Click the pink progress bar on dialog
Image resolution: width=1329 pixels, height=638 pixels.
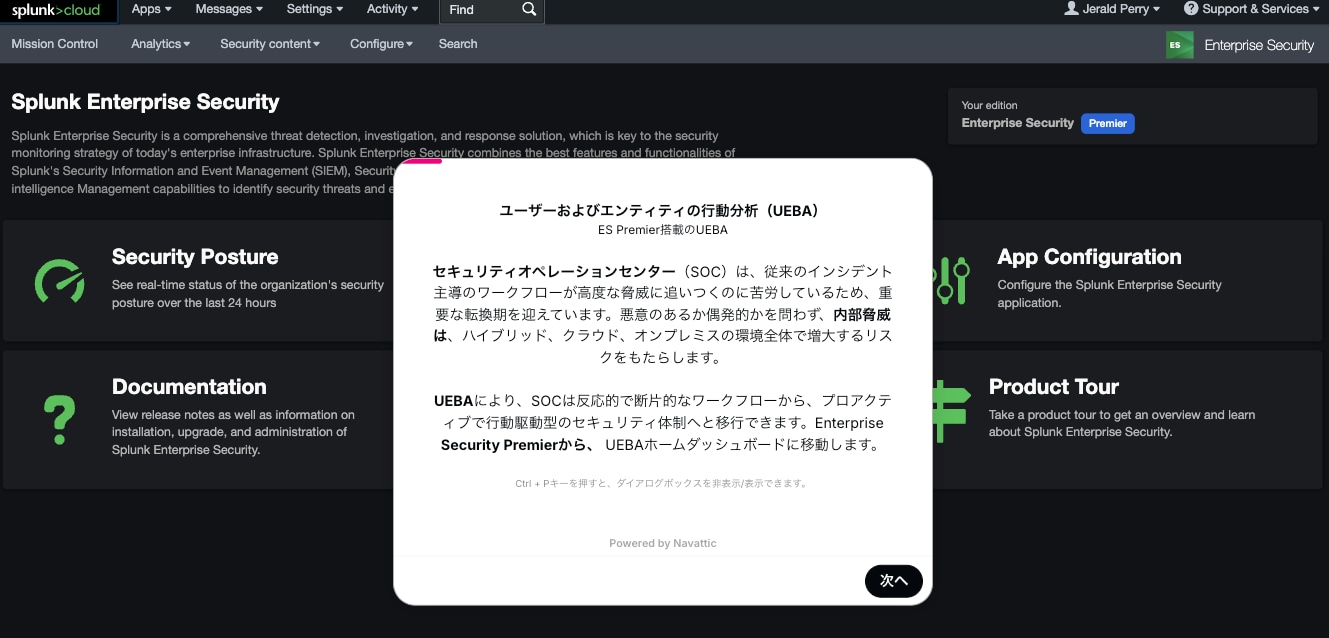(418, 161)
